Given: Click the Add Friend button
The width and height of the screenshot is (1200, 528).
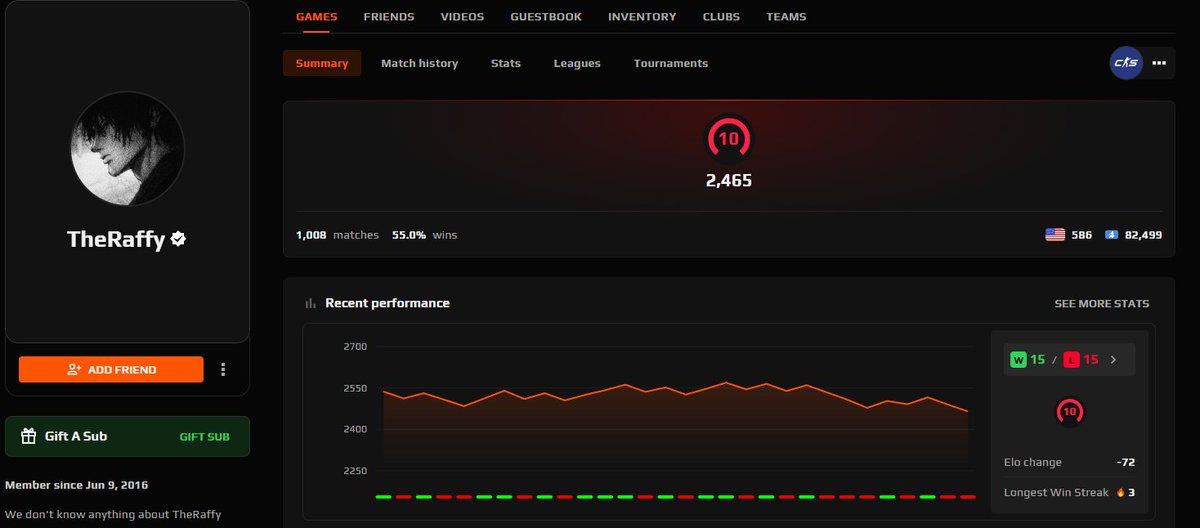Looking at the screenshot, I should [x=111, y=369].
